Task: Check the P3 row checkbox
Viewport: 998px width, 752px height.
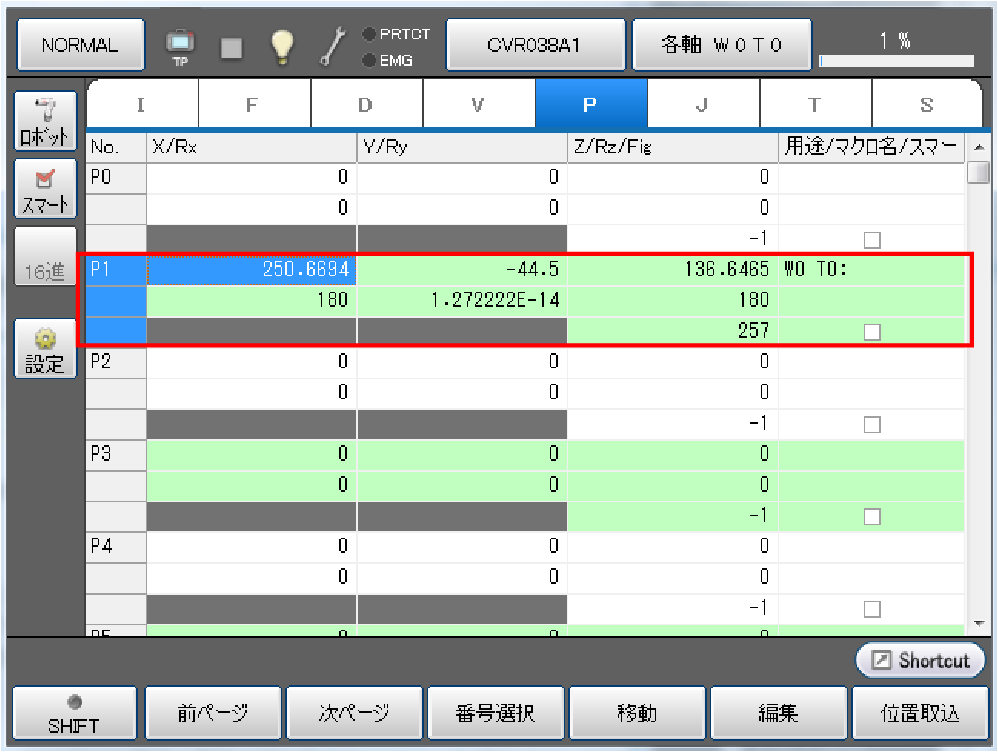Action: [x=872, y=517]
